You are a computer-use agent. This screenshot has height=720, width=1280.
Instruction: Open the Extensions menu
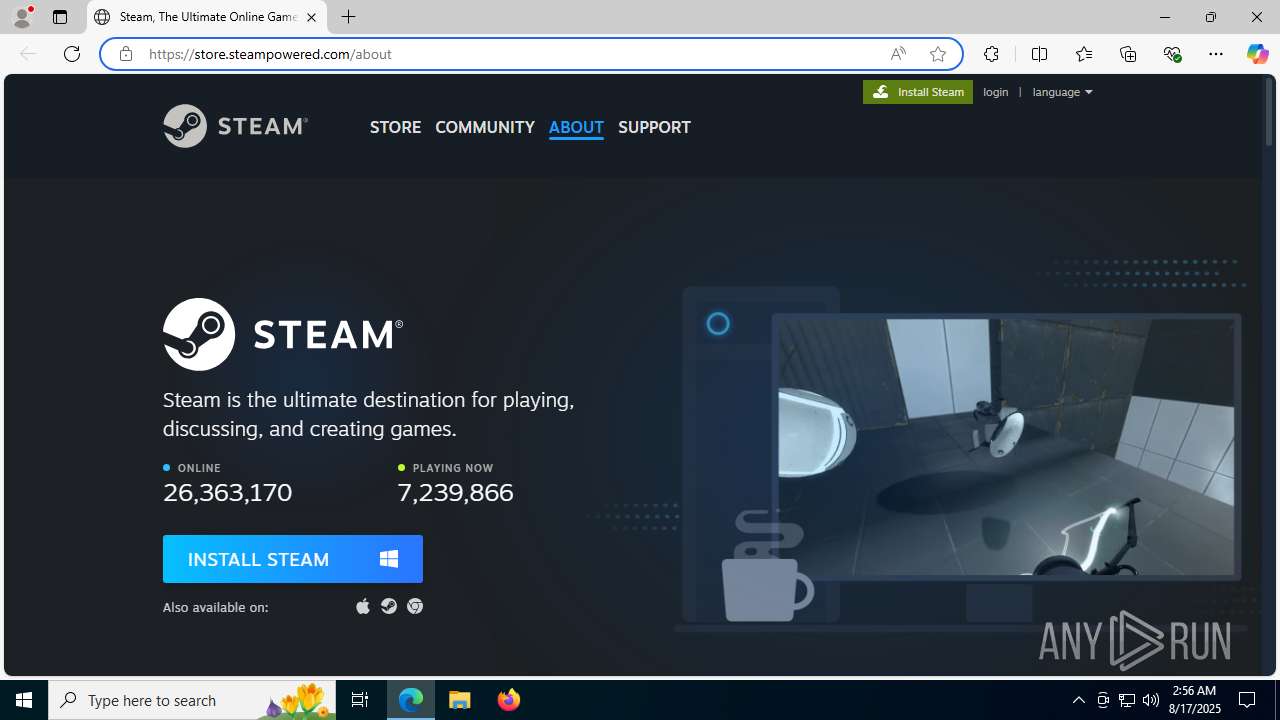click(991, 54)
